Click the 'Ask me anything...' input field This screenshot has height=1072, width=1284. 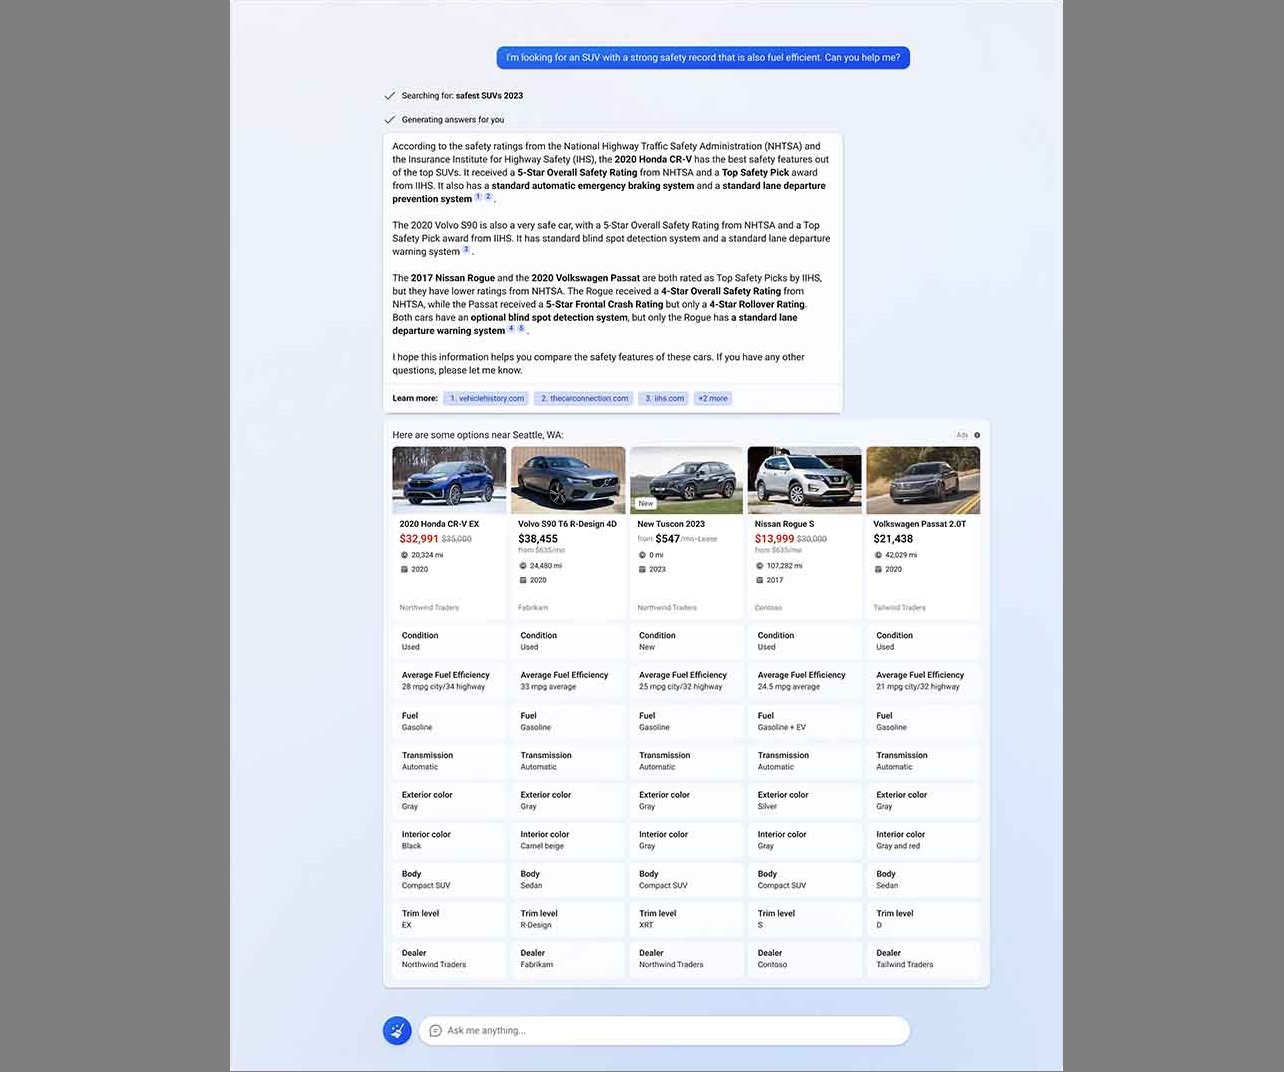coord(664,1031)
